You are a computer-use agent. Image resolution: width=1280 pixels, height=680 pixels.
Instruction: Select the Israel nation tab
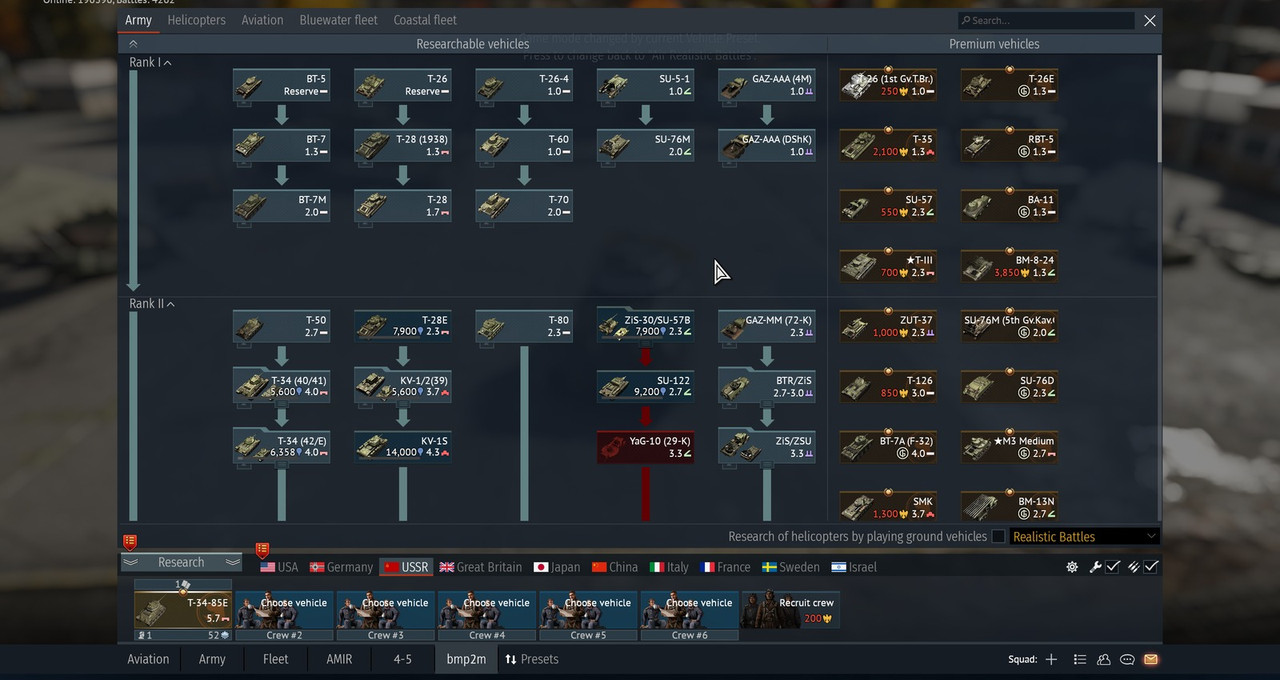pos(854,567)
